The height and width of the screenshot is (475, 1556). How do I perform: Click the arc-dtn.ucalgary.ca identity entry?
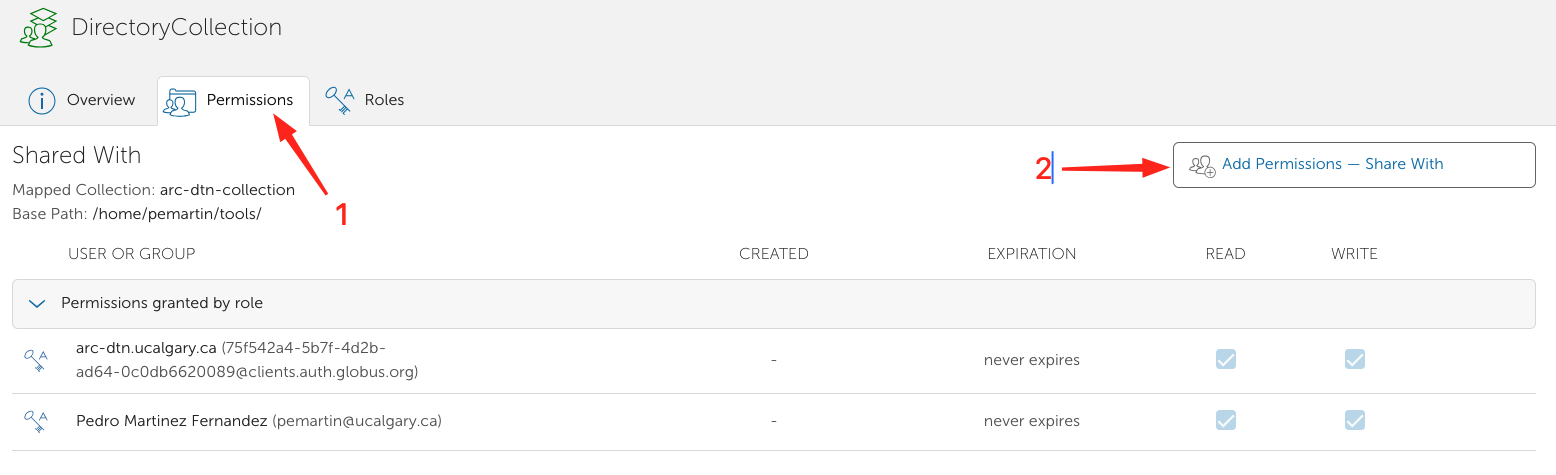coord(146,349)
